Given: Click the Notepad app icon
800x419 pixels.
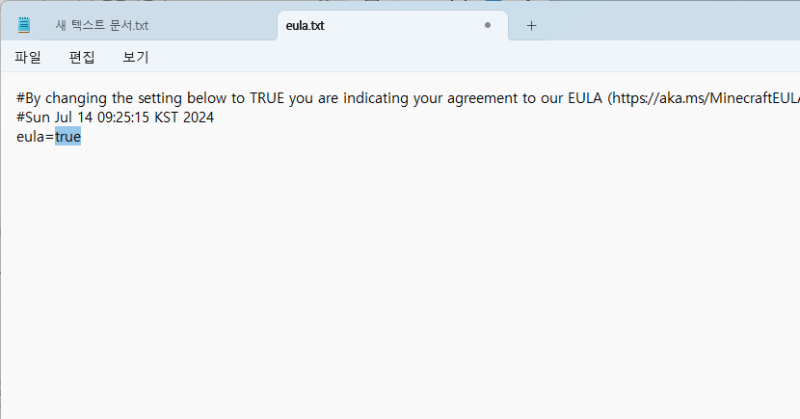Looking at the screenshot, I should [x=24, y=24].
